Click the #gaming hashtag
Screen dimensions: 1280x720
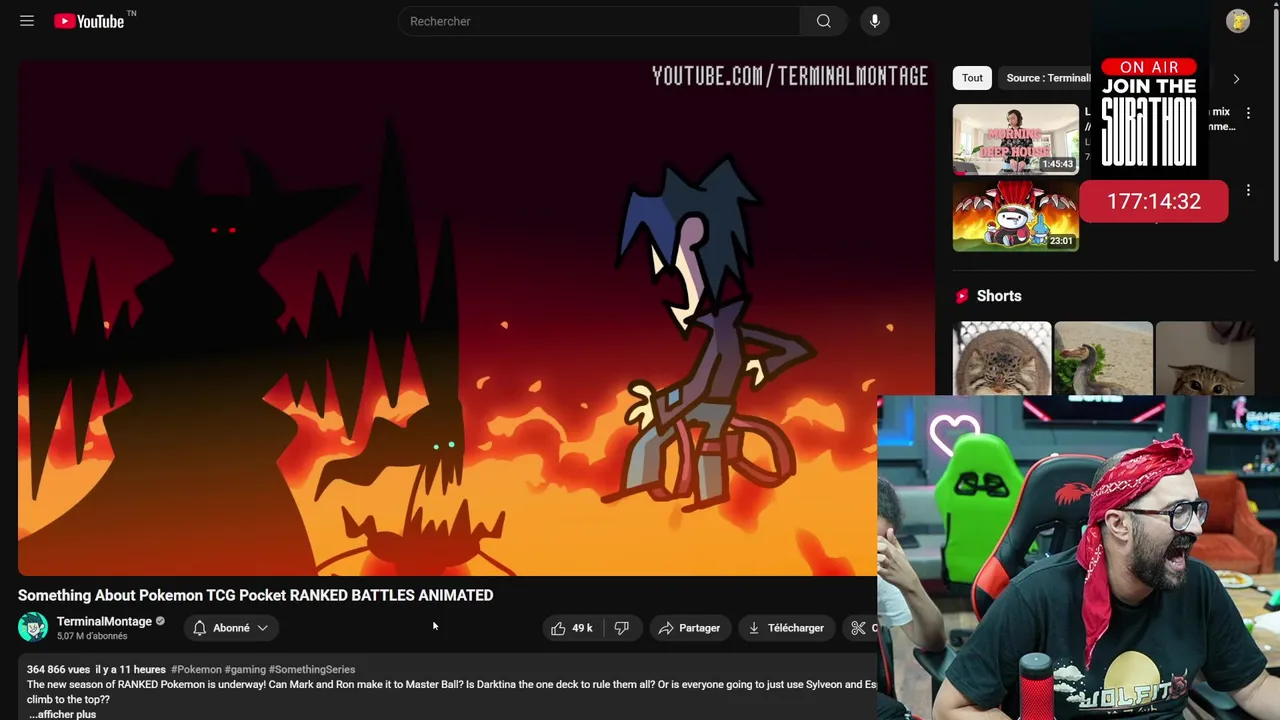pyautogui.click(x=244, y=669)
